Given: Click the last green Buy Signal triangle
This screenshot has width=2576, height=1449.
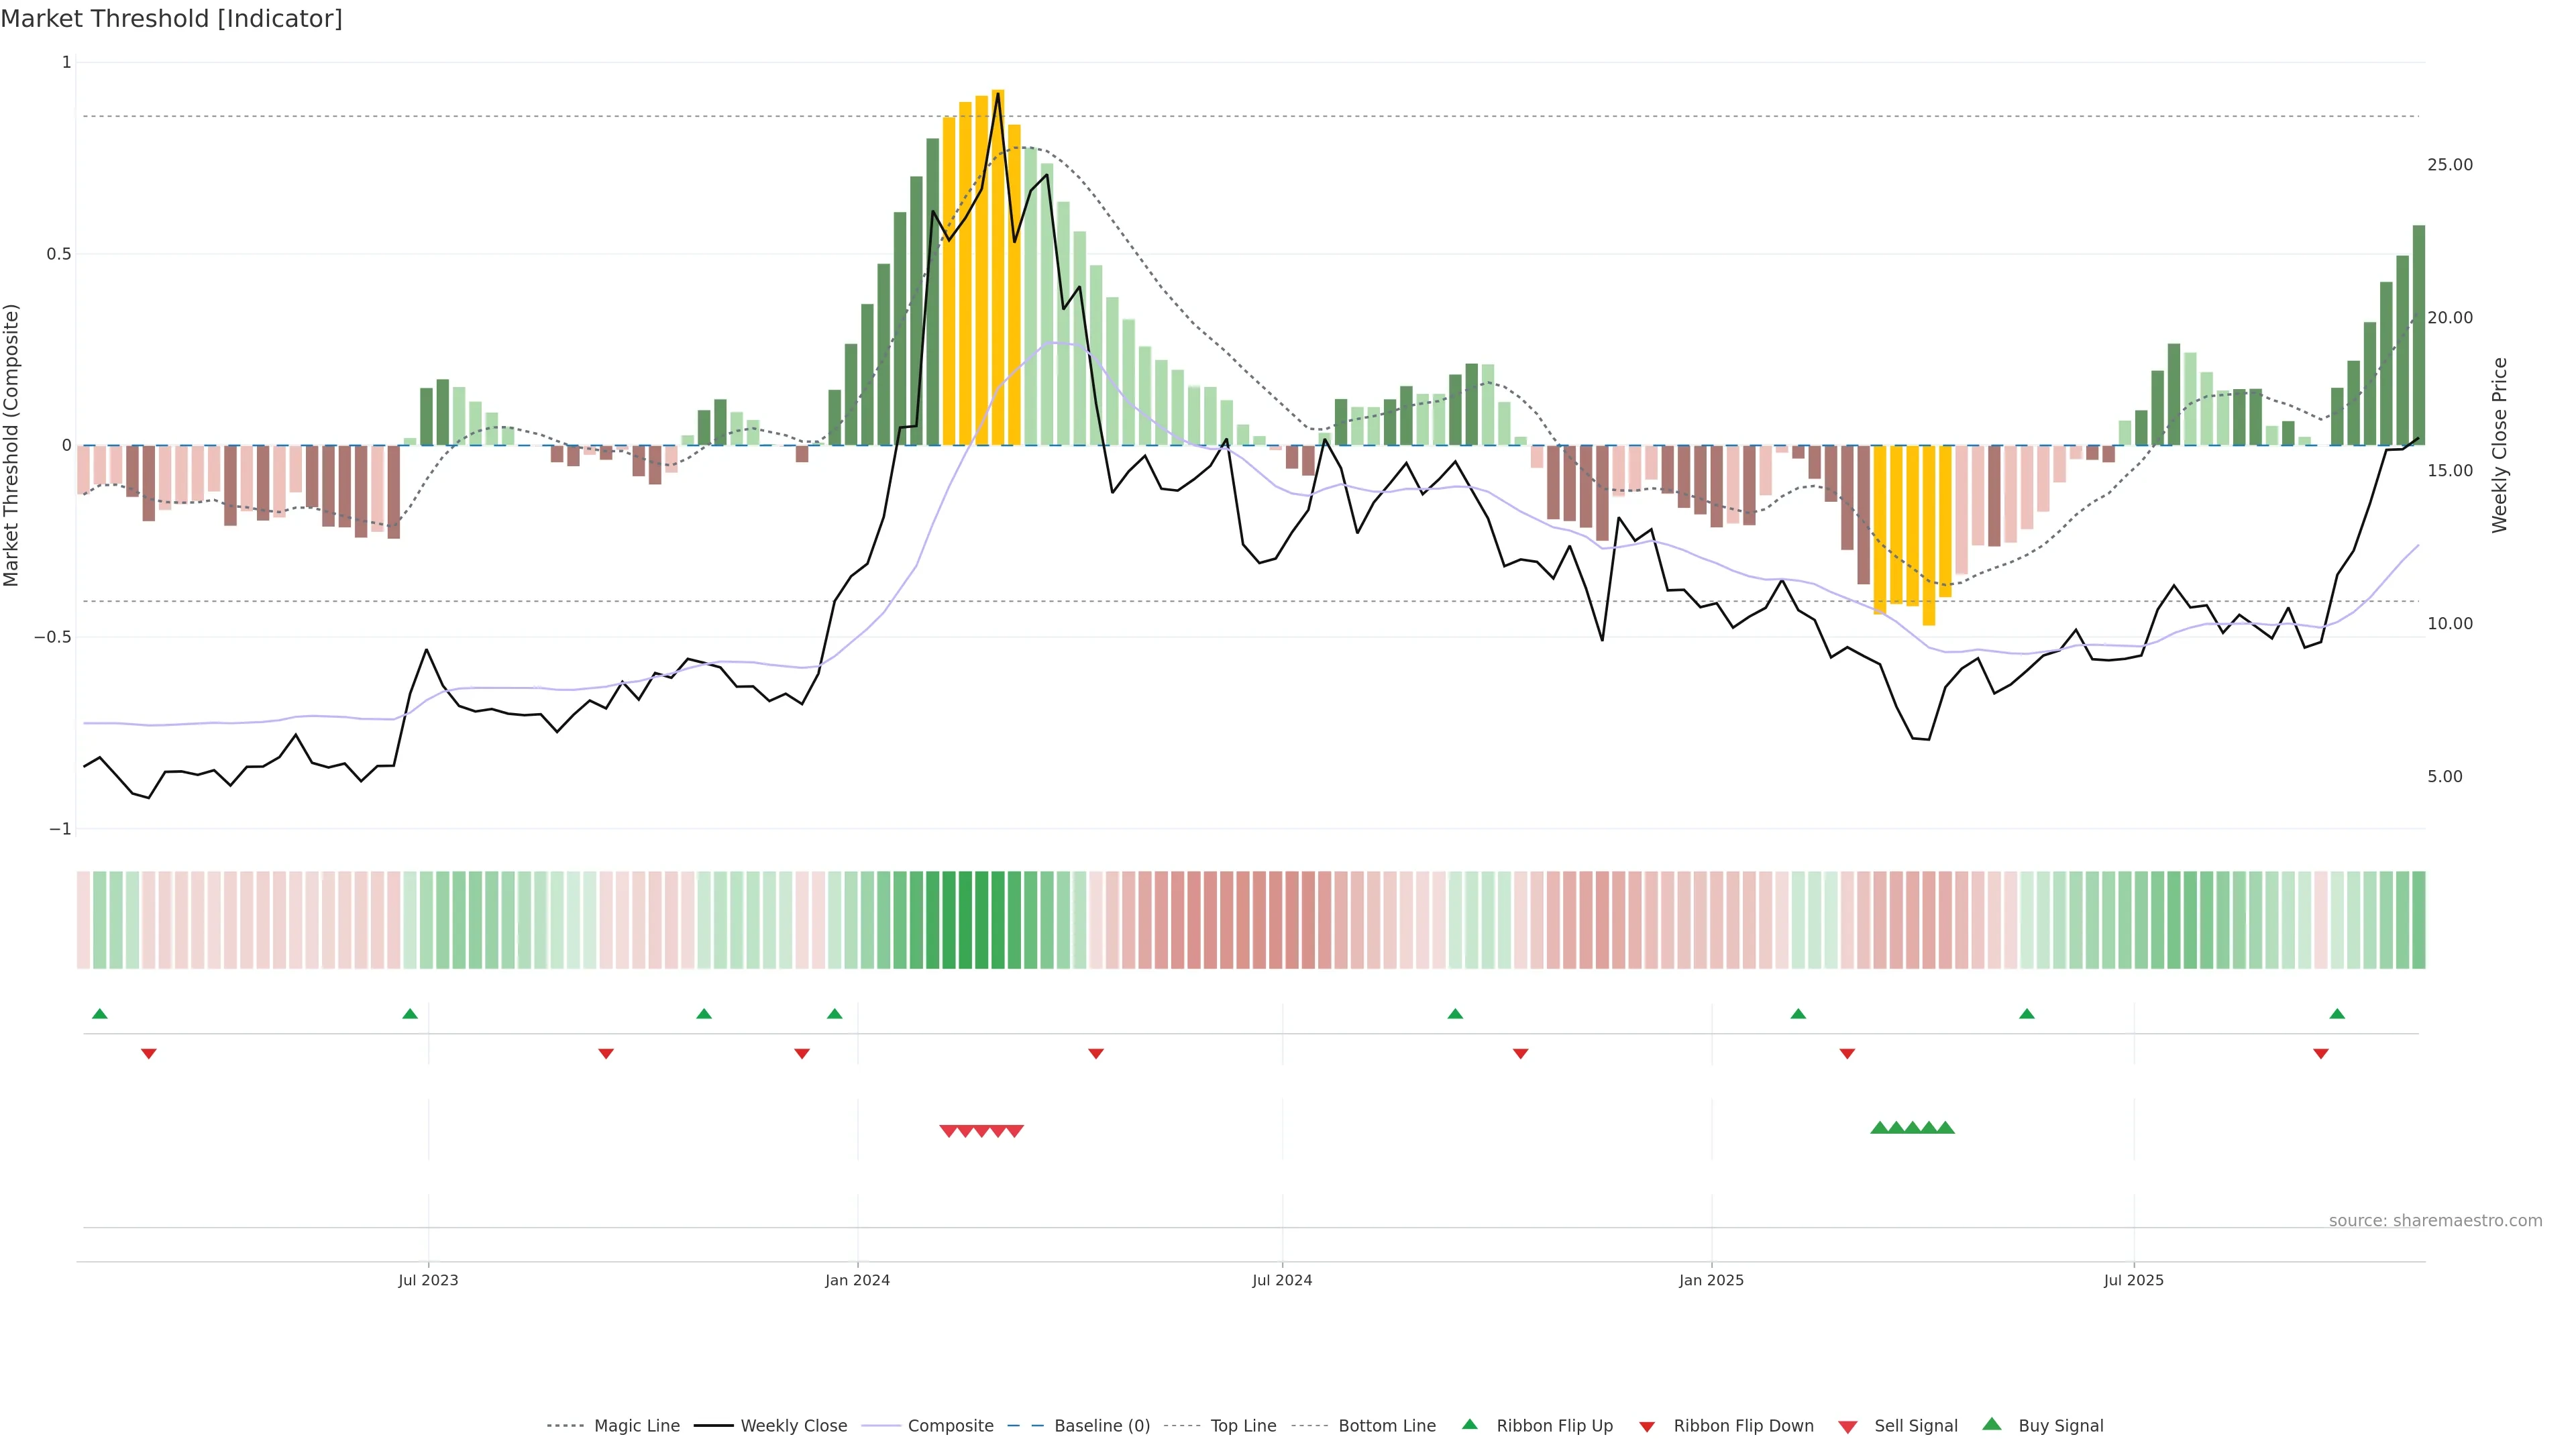Looking at the screenshot, I should (x=1945, y=1128).
